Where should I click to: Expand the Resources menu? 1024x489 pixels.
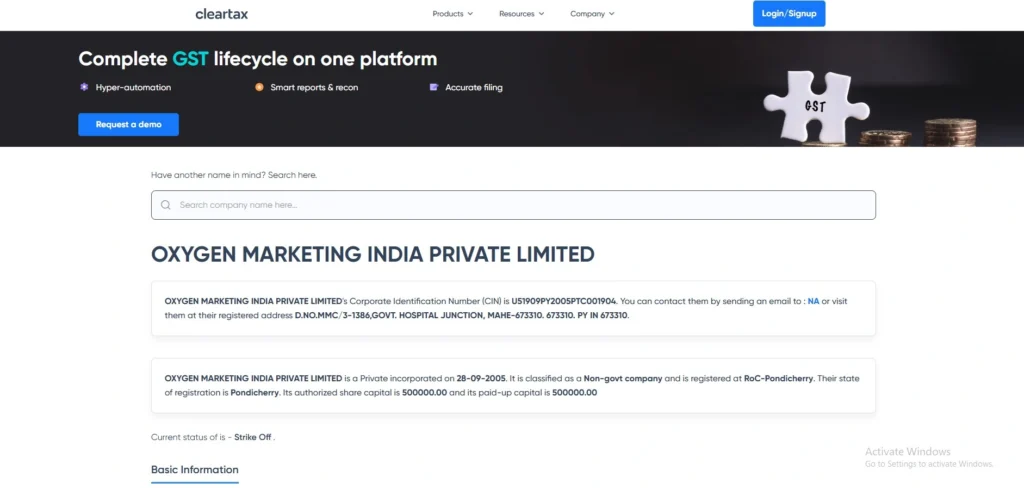(x=521, y=14)
